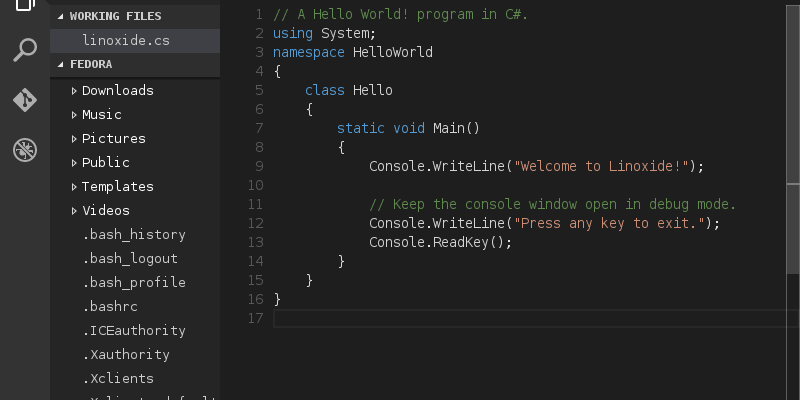Expand the Templates folder arrow

coord(74,187)
